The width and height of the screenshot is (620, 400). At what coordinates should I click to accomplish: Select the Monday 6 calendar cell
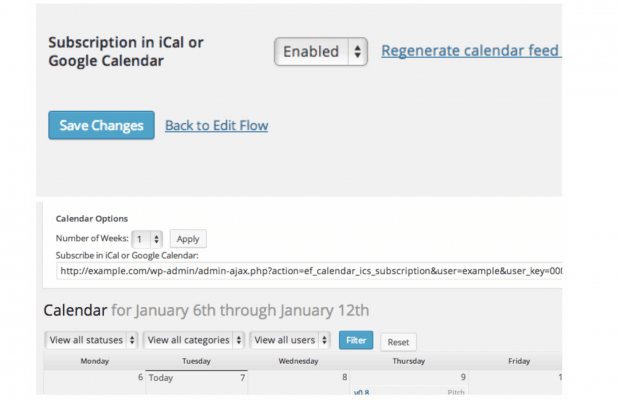(x=94, y=383)
